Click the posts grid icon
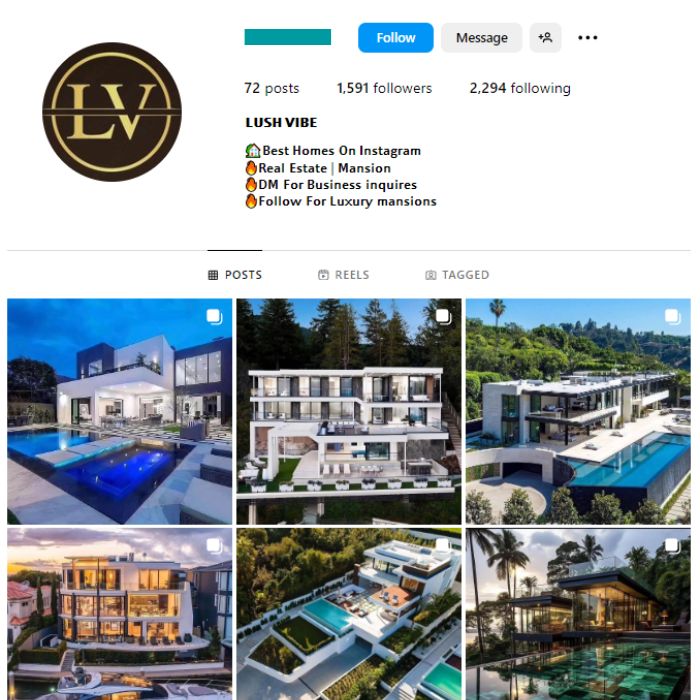700x700 pixels. point(213,275)
